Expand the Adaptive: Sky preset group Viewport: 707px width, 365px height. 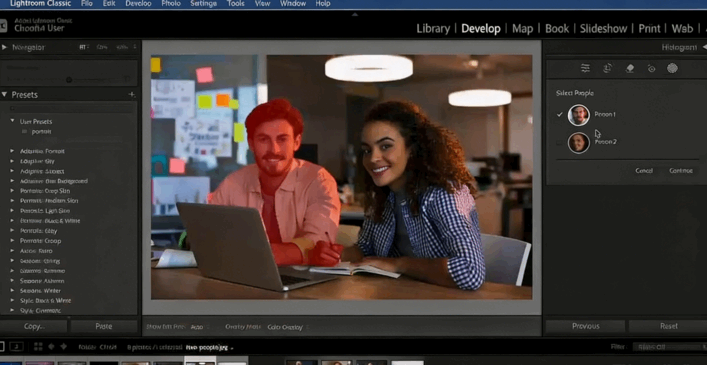[x=12, y=161]
